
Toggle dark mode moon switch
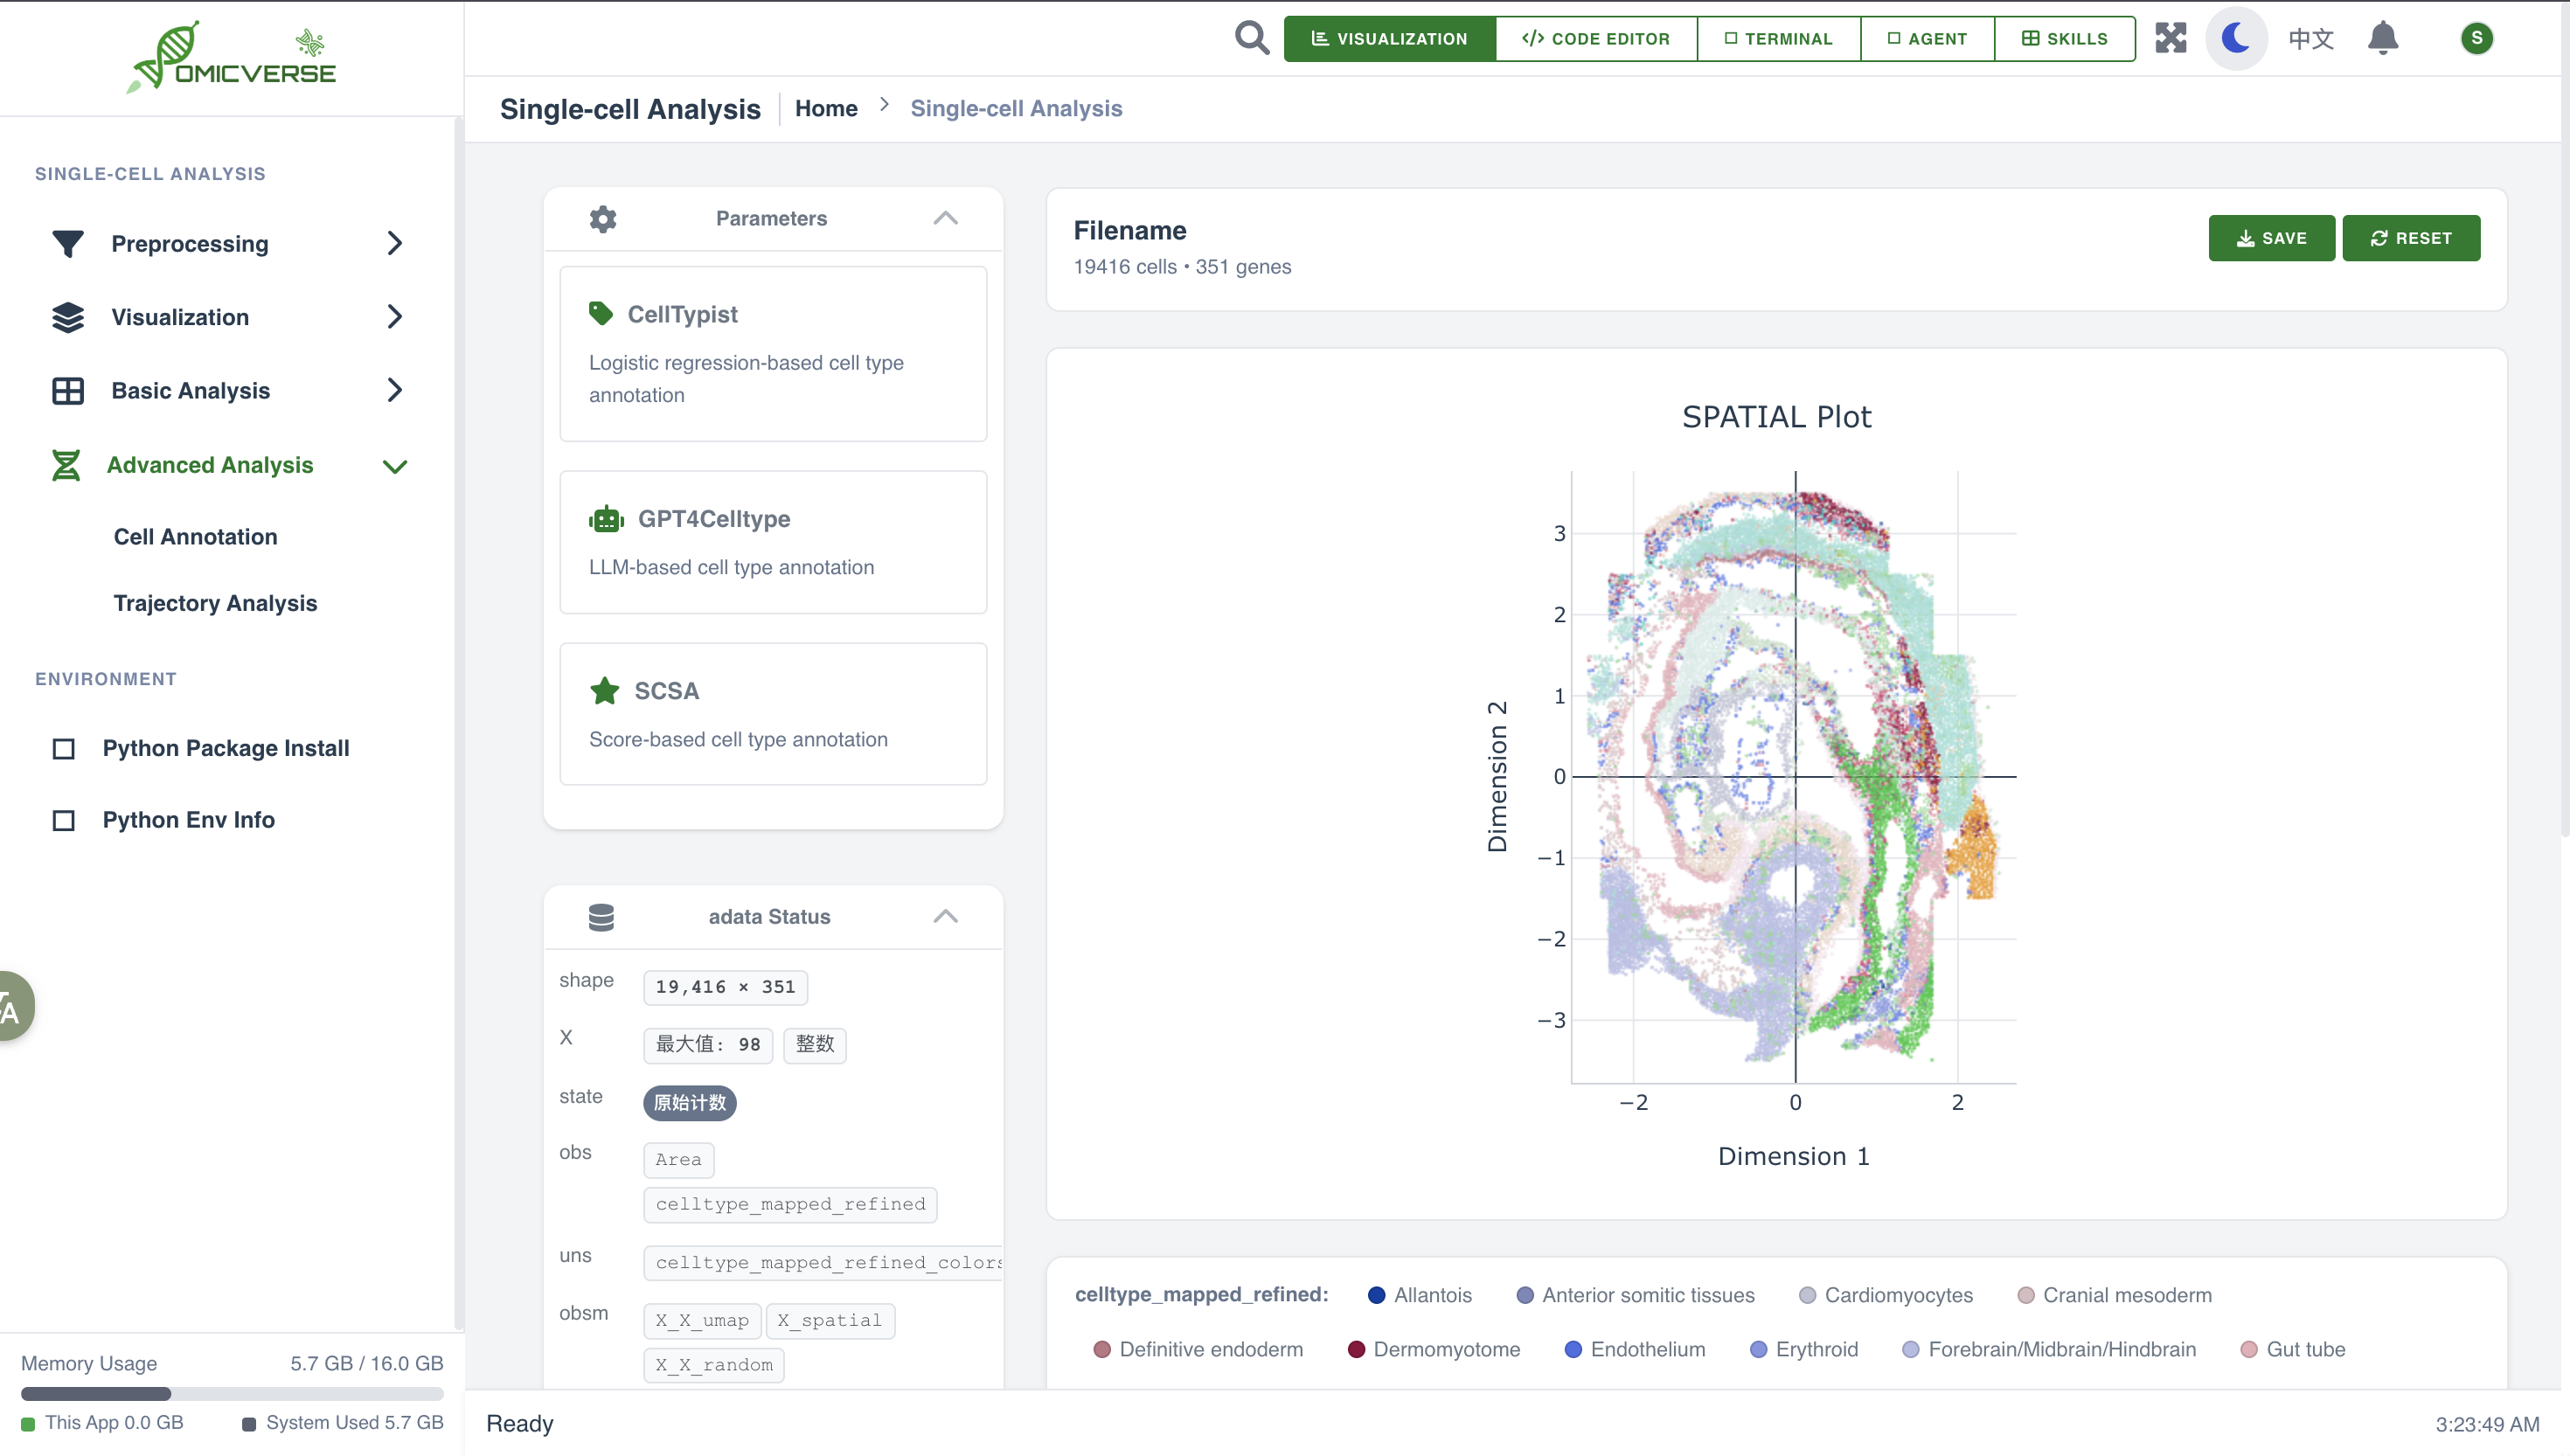2236,38
